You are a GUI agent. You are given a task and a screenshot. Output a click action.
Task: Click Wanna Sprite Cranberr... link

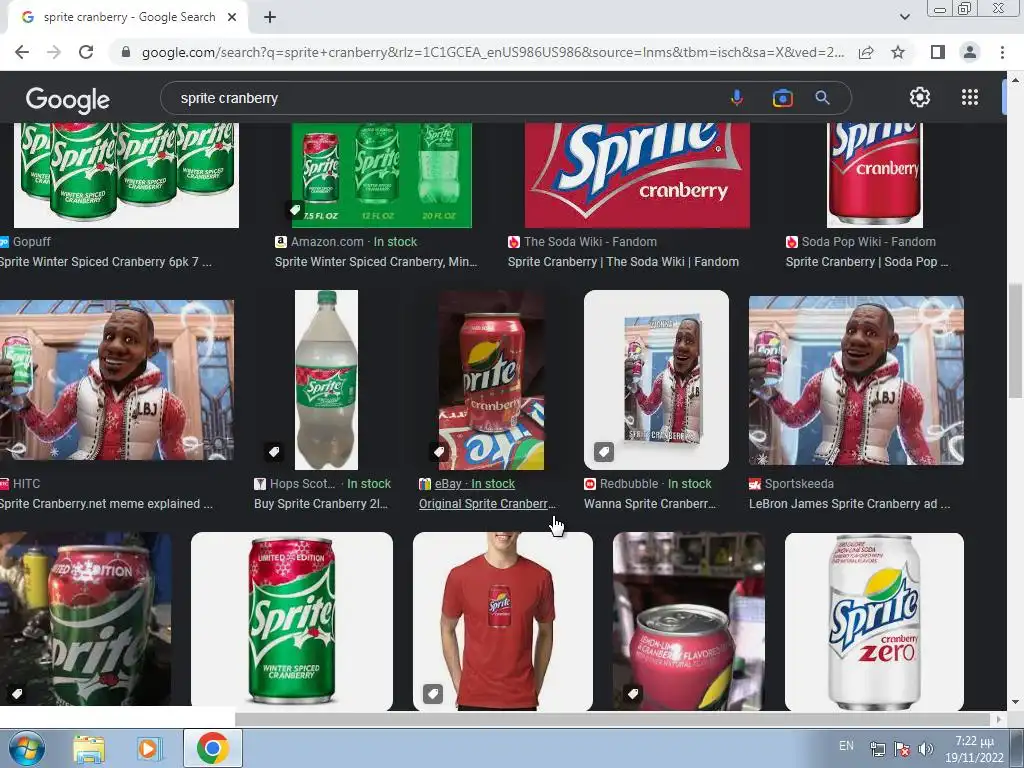click(x=650, y=504)
